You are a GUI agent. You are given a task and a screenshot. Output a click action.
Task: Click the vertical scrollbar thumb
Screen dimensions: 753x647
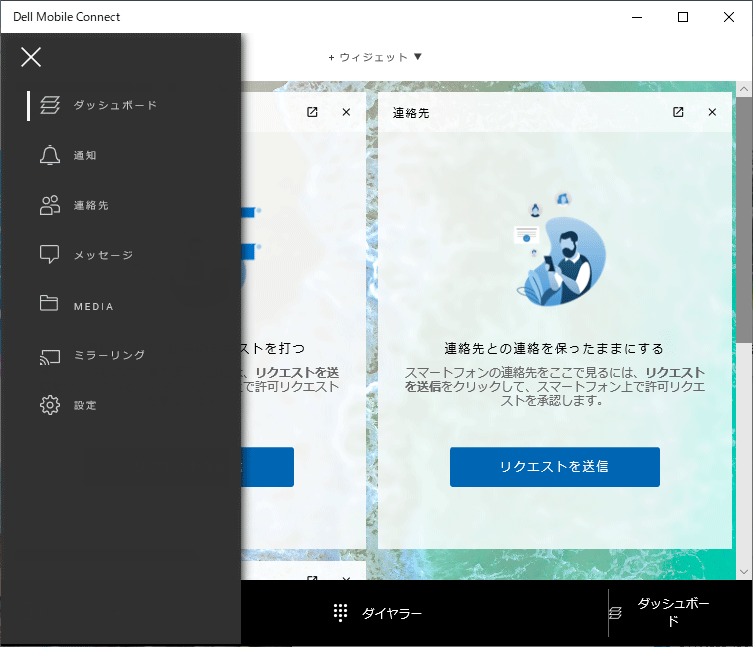click(744, 219)
